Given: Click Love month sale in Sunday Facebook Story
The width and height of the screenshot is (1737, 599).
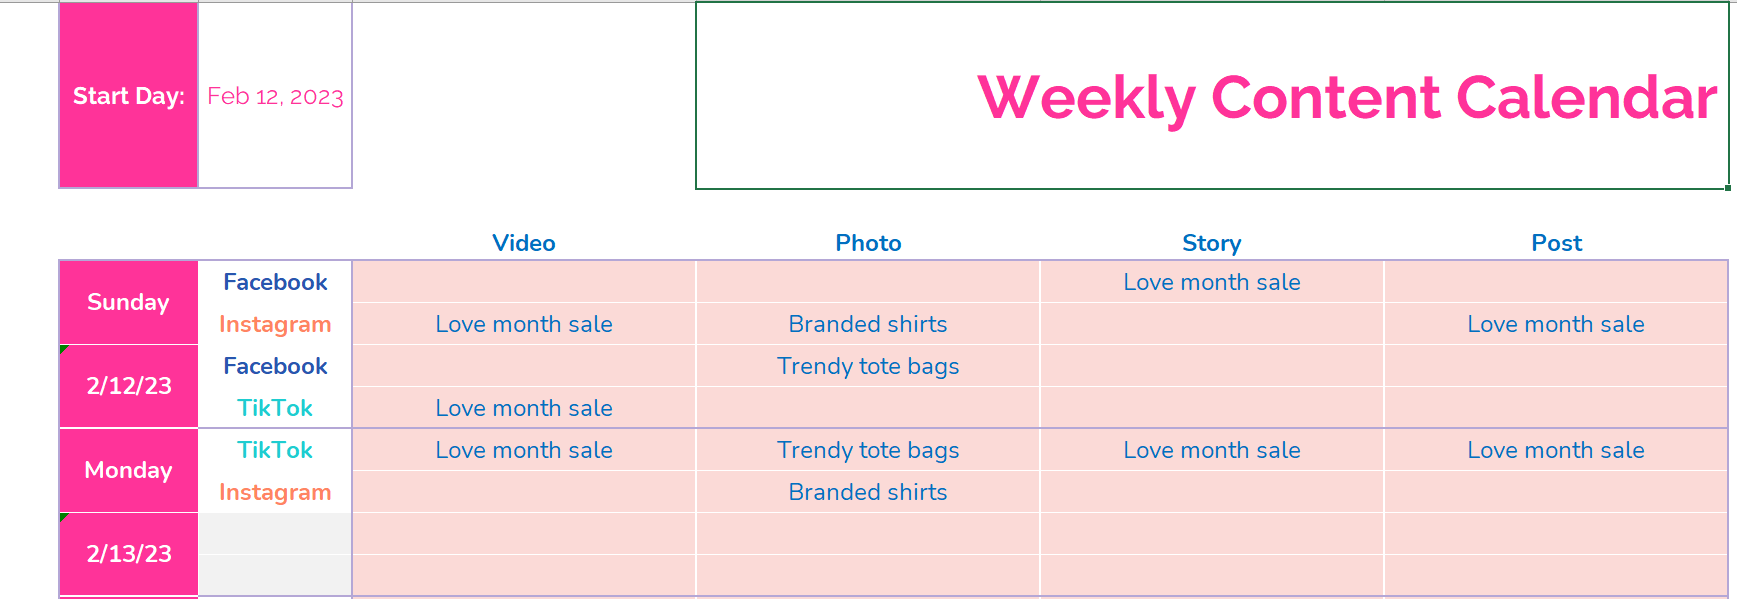Looking at the screenshot, I should pyautogui.click(x=1211, y=282).
